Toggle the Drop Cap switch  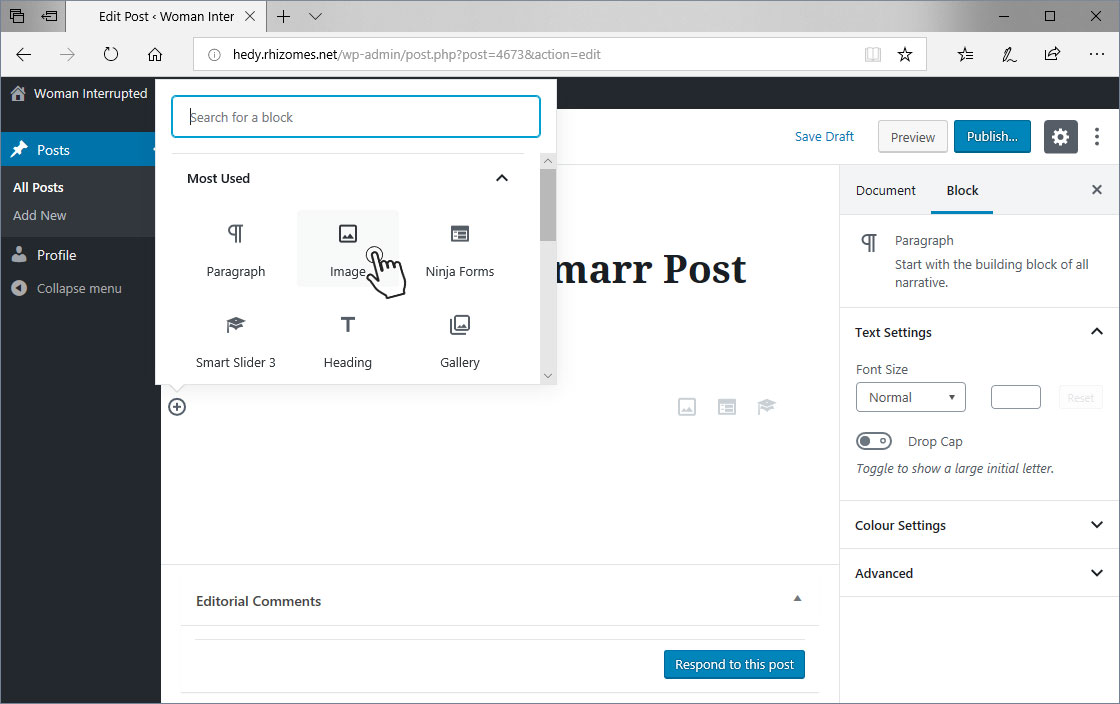pyautogui.click(x=874, y=441)
